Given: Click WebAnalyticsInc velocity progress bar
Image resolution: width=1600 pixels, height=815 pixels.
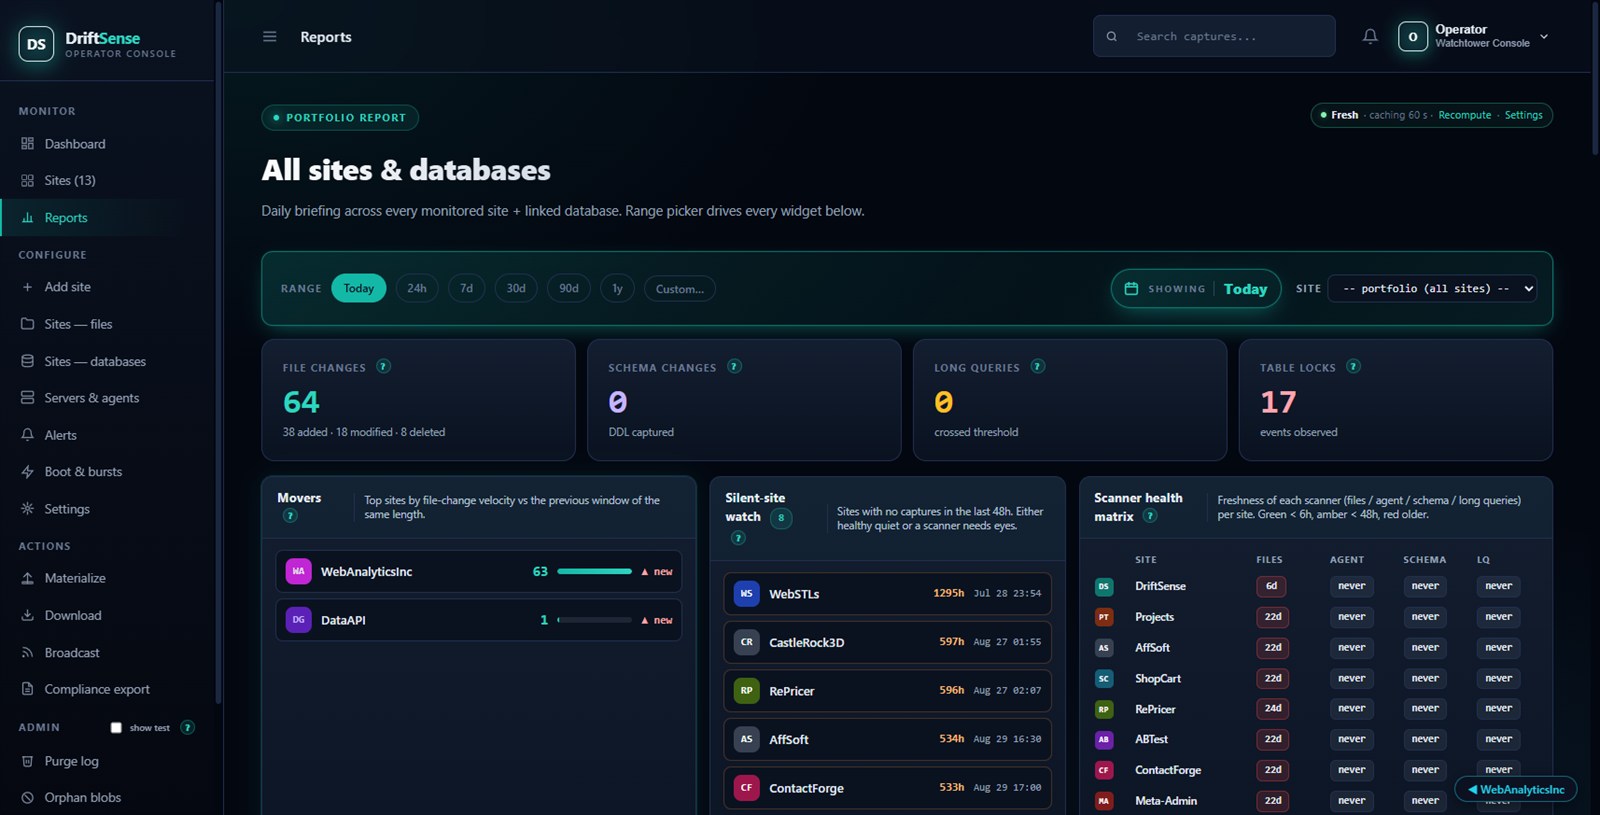Looking at the screenshot, I should pos(594,571).
